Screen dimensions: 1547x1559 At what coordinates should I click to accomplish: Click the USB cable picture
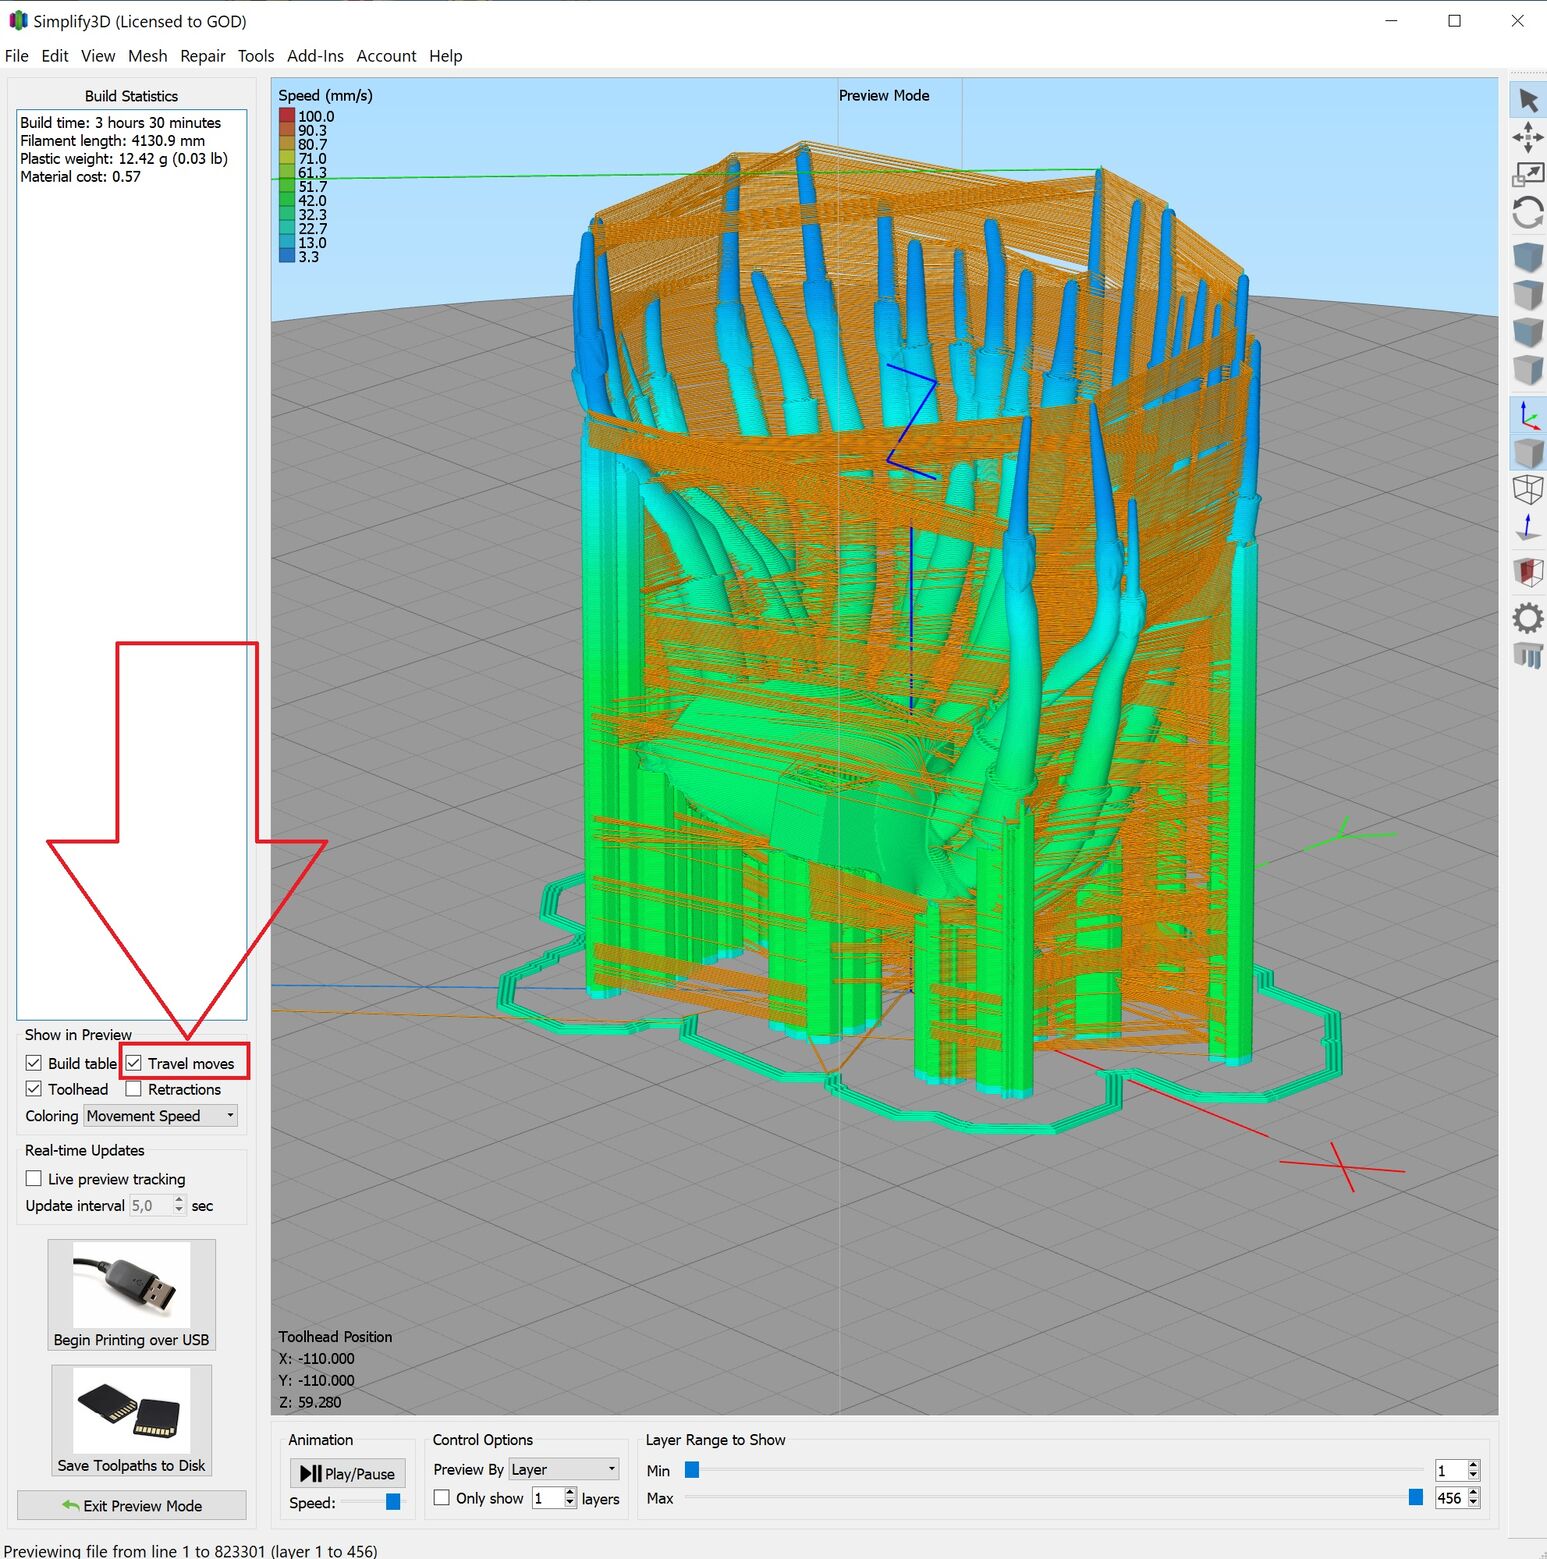click(131, 1285)
